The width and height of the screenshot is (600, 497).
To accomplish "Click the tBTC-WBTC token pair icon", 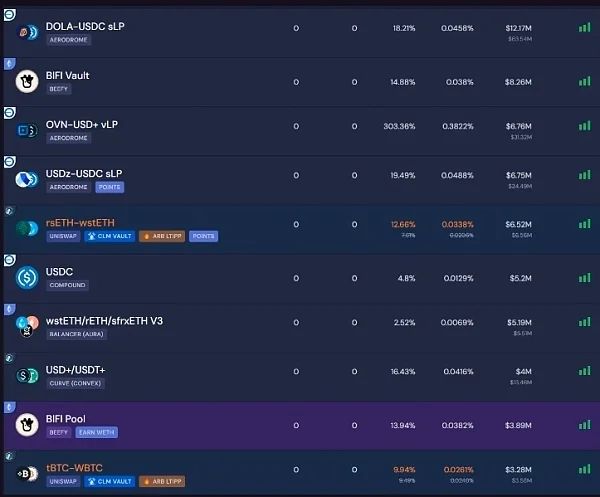I will click(27, 473).
